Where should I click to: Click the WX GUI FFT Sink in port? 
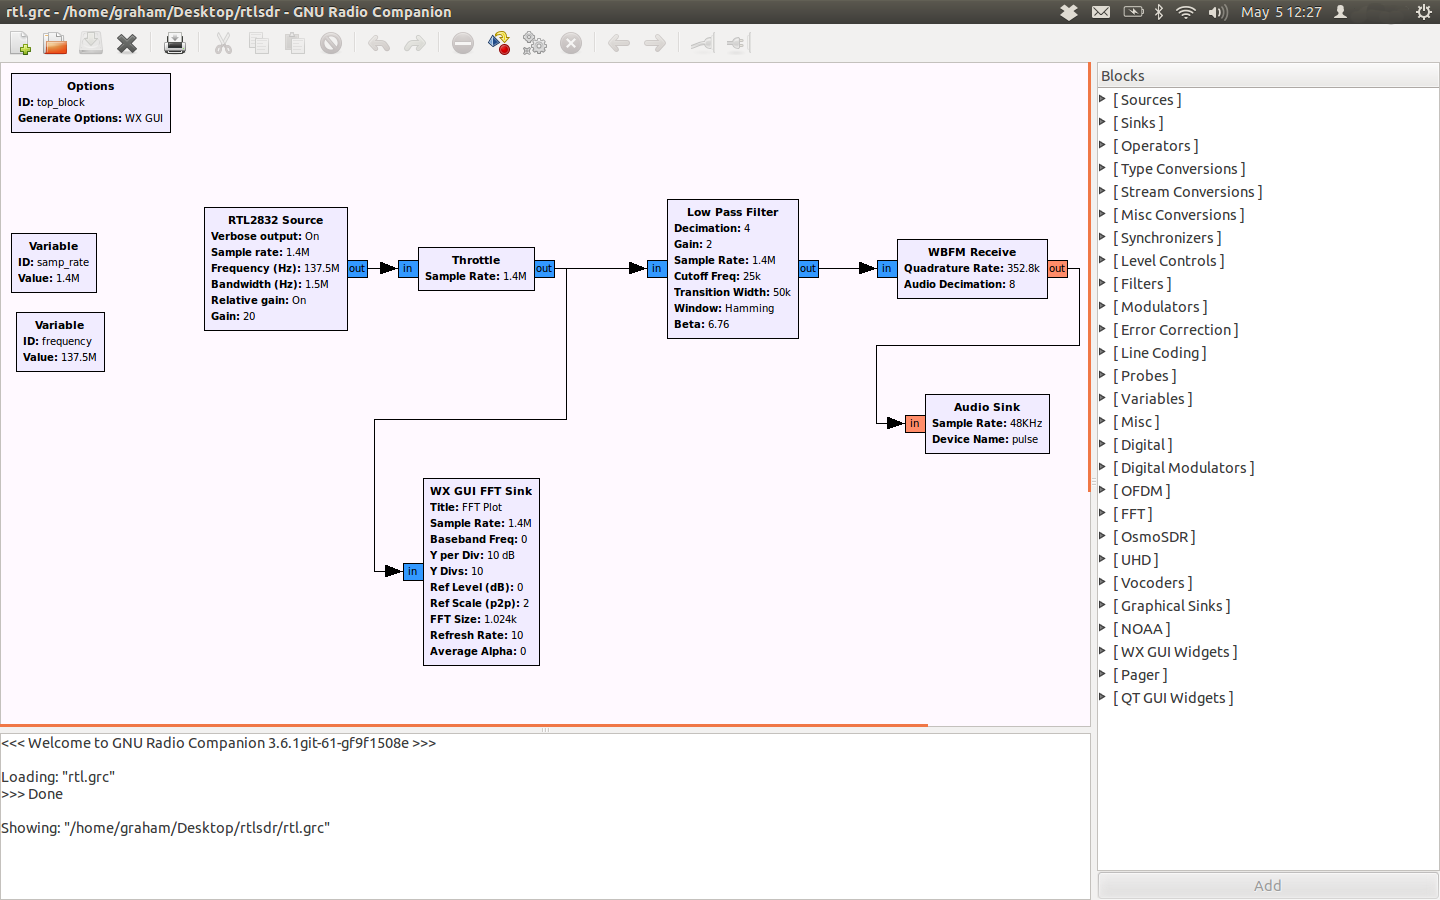click(x=412, y=571)
